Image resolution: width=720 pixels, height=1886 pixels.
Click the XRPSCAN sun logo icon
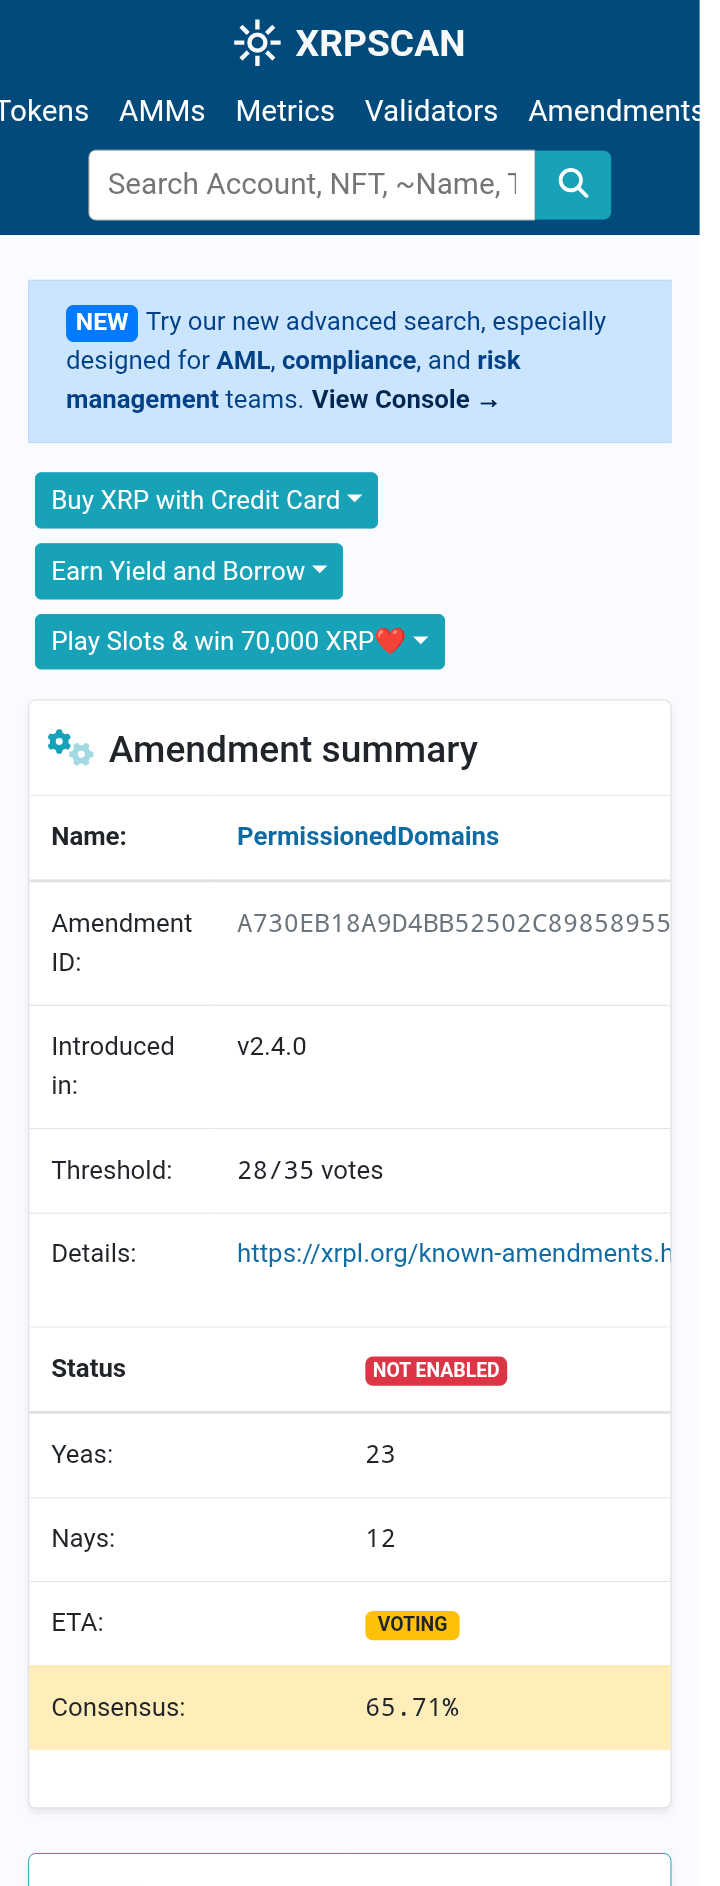point(257,43)
